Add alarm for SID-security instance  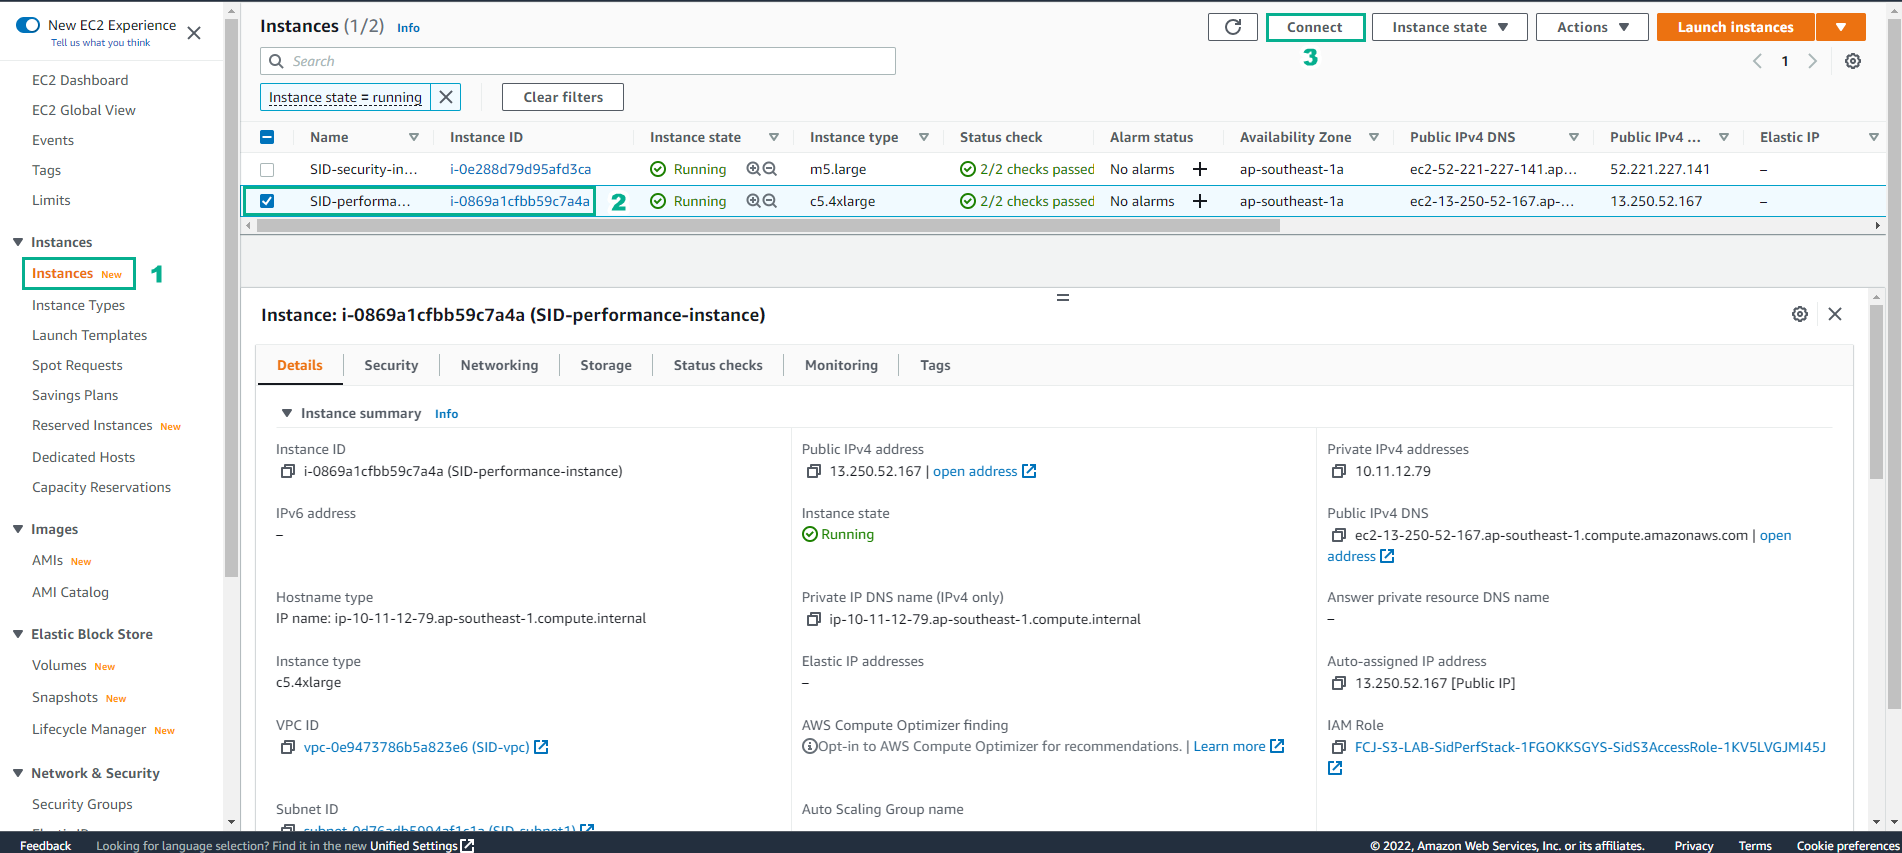pyautogui.click(x=1199, y=169)
